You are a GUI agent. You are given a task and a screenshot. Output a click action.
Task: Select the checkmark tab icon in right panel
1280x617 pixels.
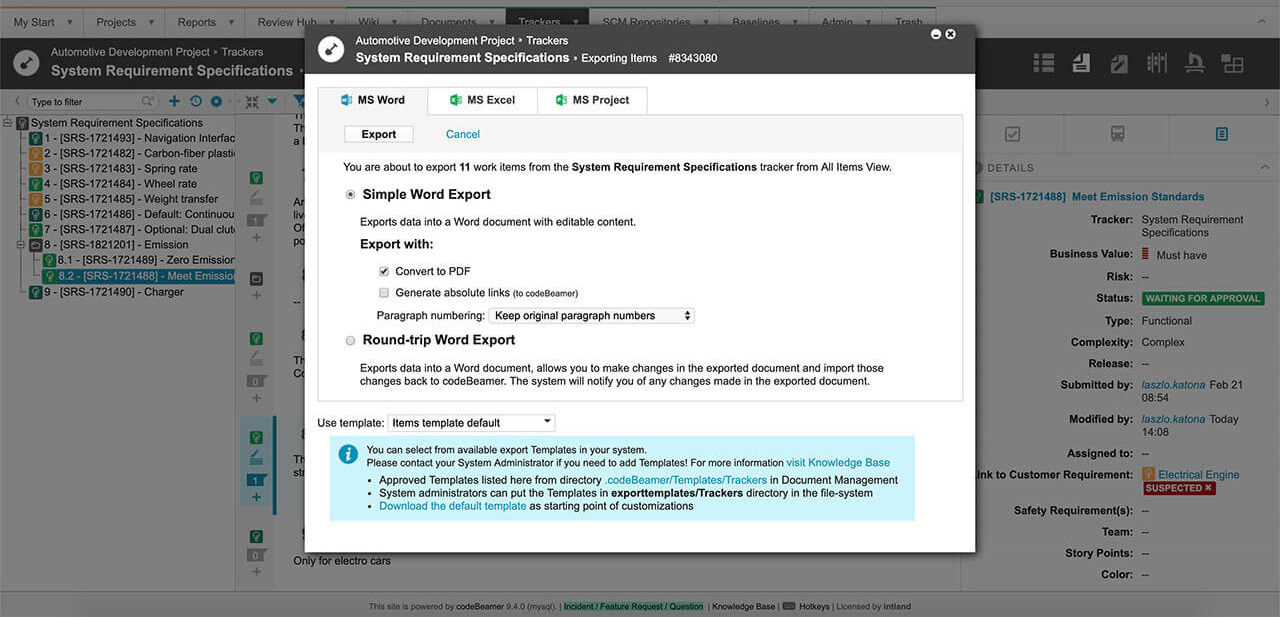coord(1012,133)
